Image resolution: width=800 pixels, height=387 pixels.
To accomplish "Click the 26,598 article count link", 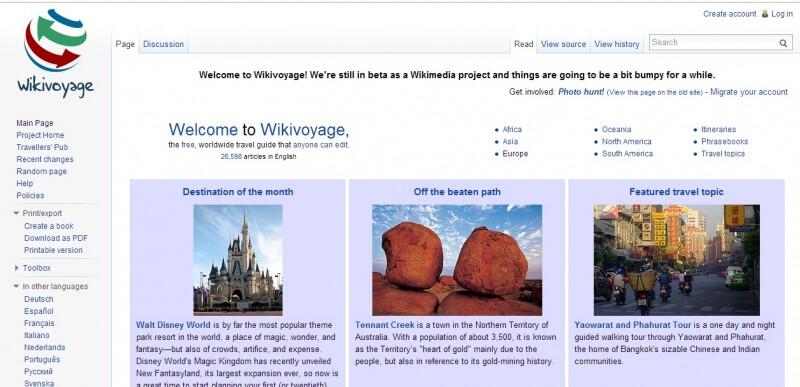I will point(231,157).
